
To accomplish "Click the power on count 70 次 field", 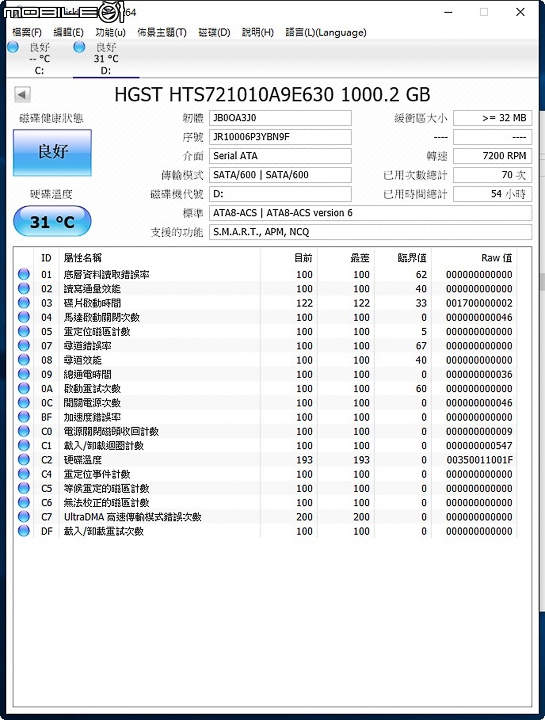I will tap(493, 175).
